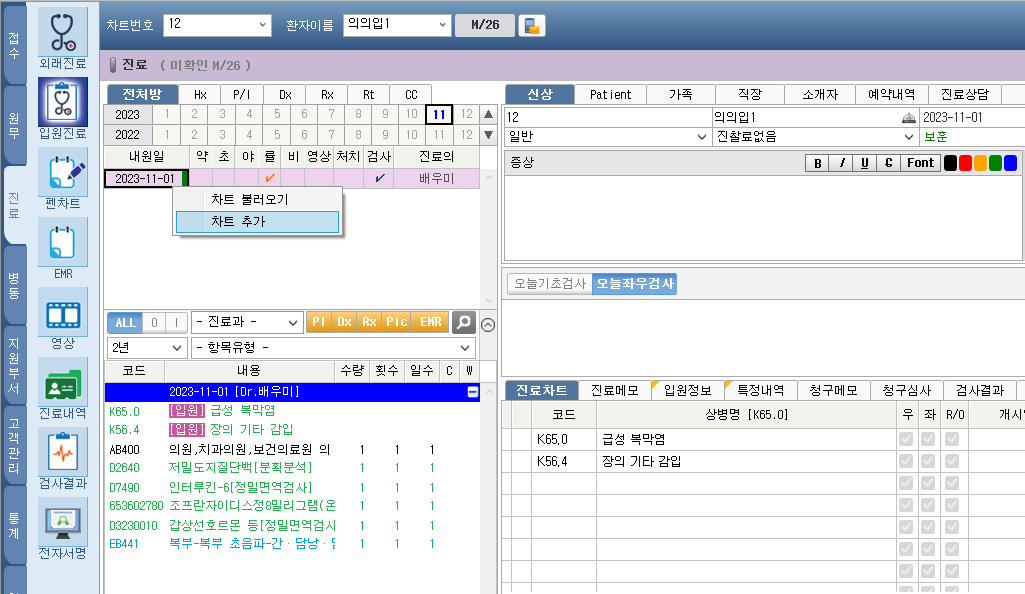Pick the red color swatch
This screenshot has height=594, width=1025.
tap(965, 163)
